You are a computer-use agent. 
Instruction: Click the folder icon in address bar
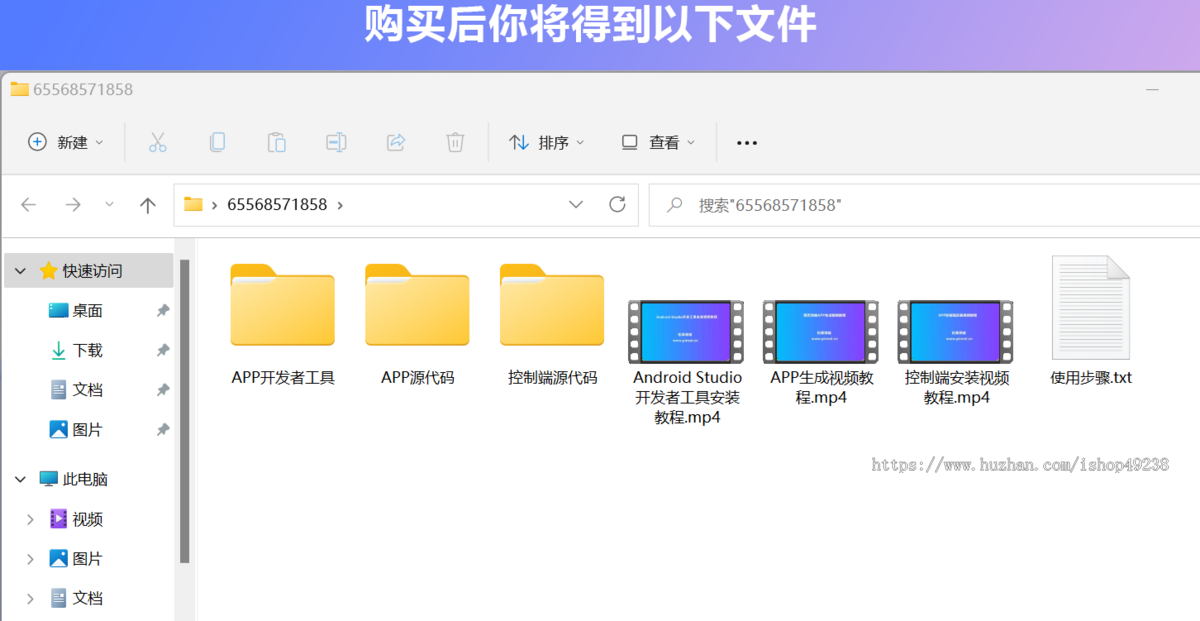point(193,204)
